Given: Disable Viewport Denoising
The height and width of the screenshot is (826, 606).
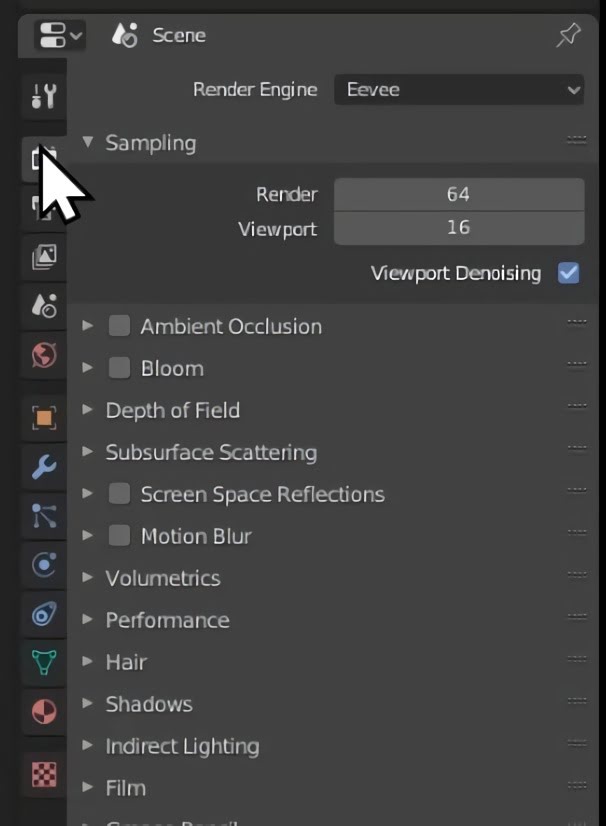Looking at the screenshot, I should [568, 272].
